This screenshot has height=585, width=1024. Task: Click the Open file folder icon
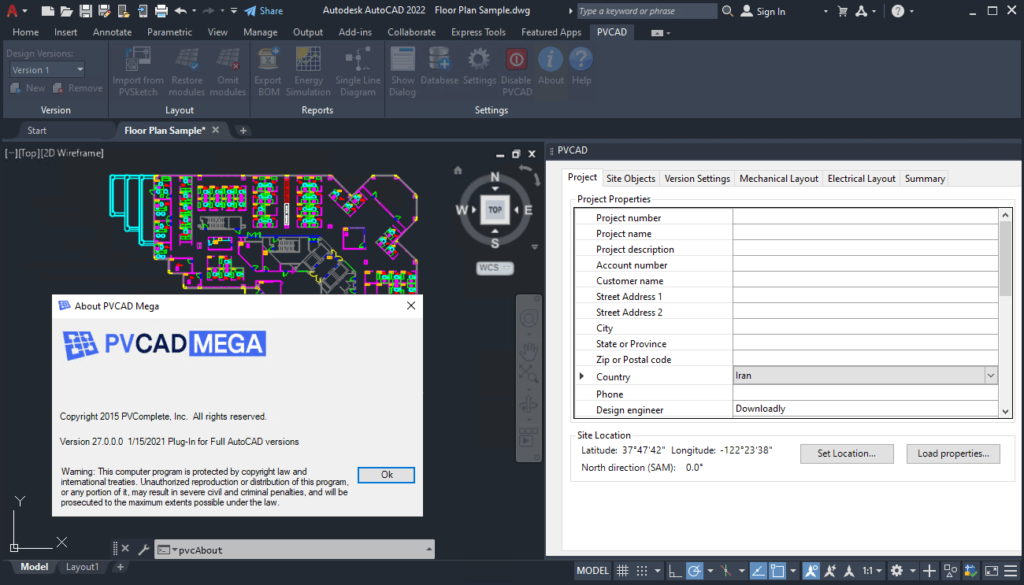pos(66,11)
